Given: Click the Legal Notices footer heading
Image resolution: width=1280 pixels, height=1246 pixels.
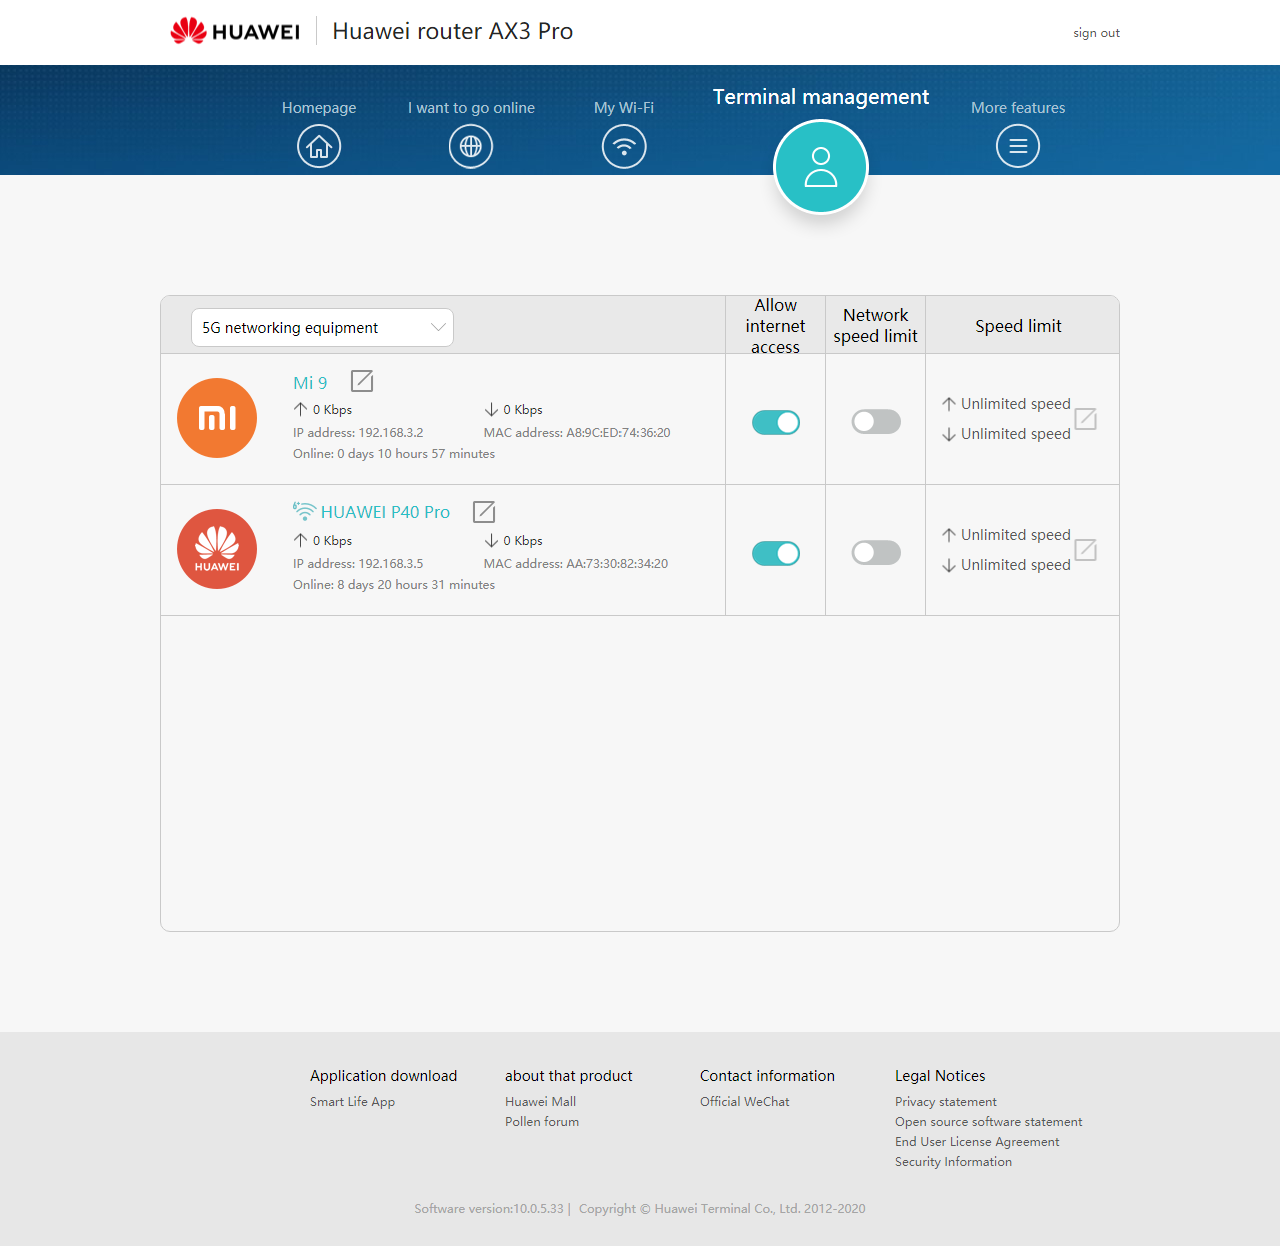Looking at the screenshot, I should click(940, 1076).
